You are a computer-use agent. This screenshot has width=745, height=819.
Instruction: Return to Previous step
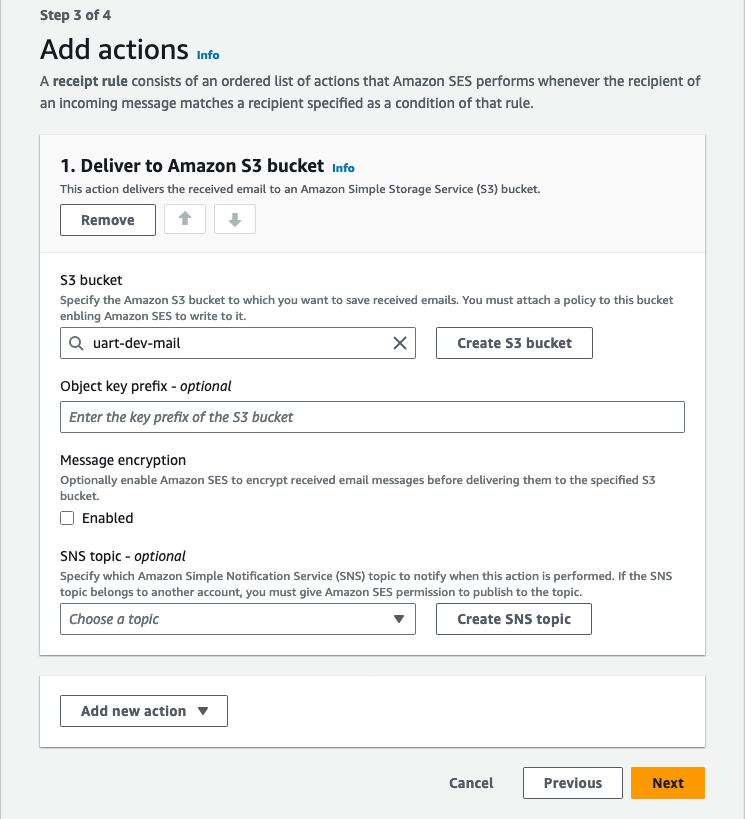coord(573,783)
